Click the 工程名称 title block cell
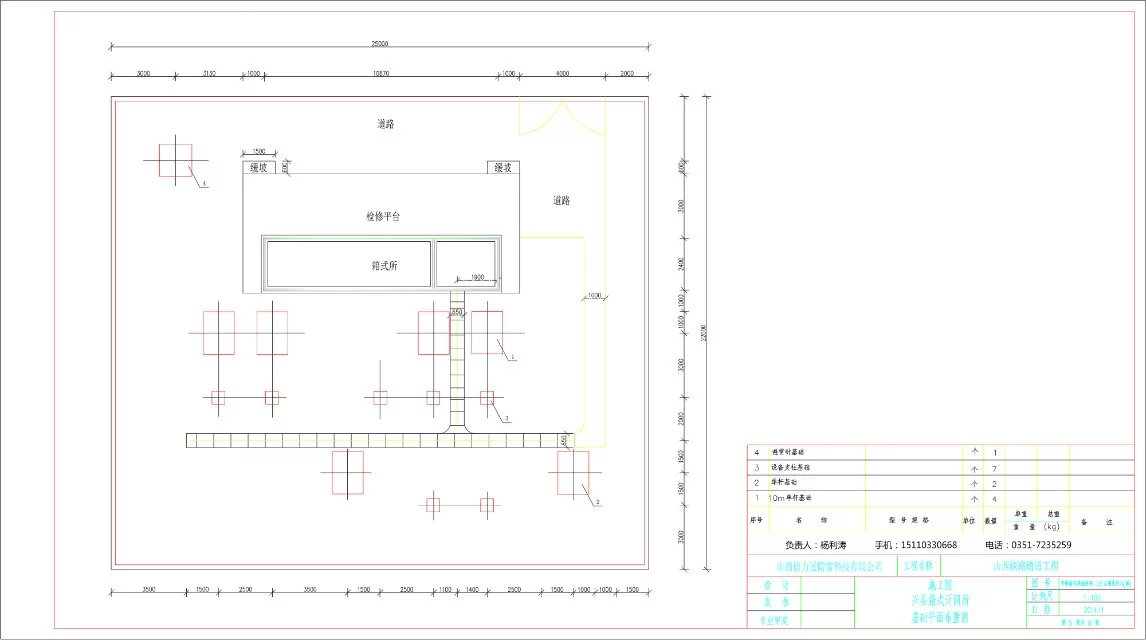This screenshot has width=1146, height=640. 917,566
